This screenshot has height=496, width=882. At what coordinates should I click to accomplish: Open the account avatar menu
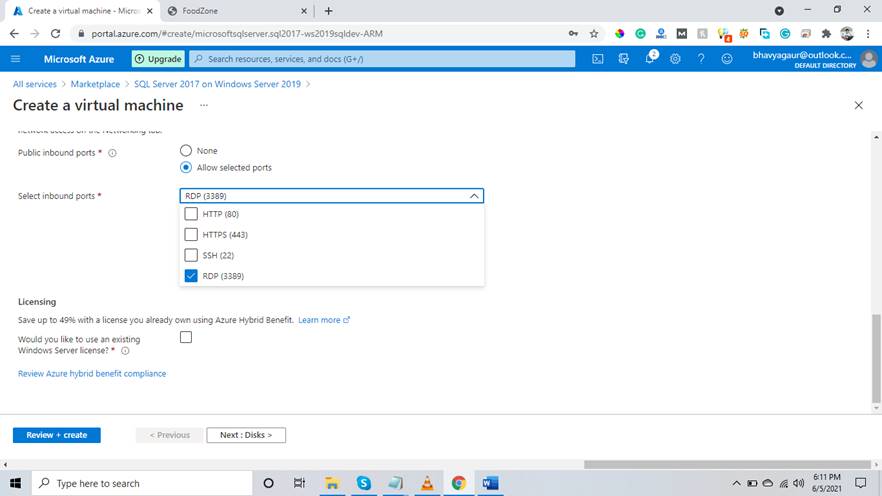click(868, 58)
